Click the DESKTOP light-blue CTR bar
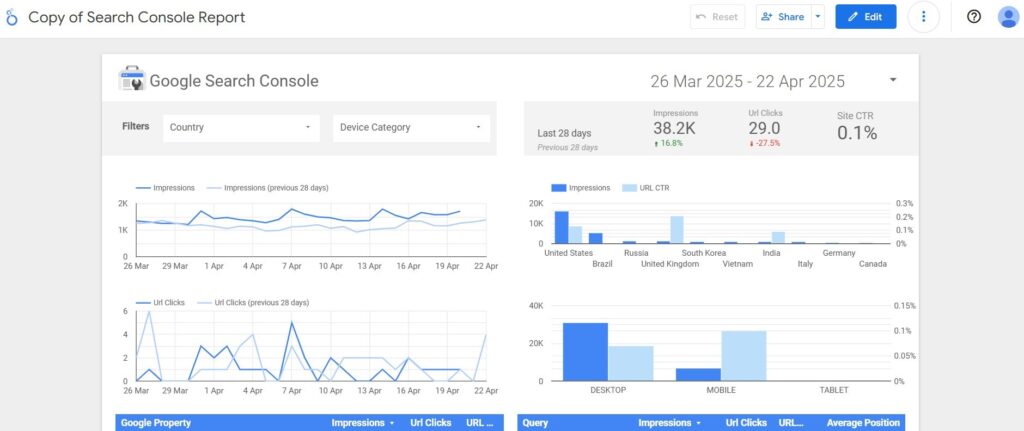The width and height of the screenshot is (1024, 431). [x=631, y=364]
